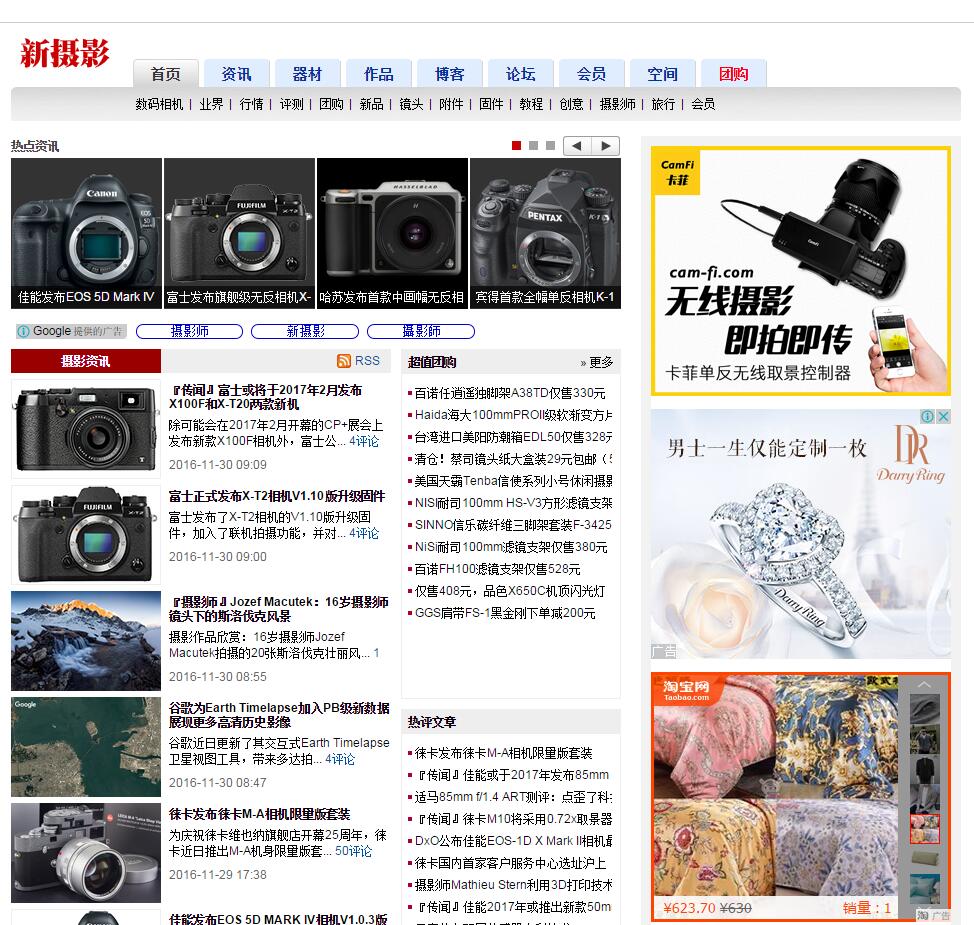Click the first 摄影师 ad pill button
Viewport: 974px width, 925px height.
[189, 331]
